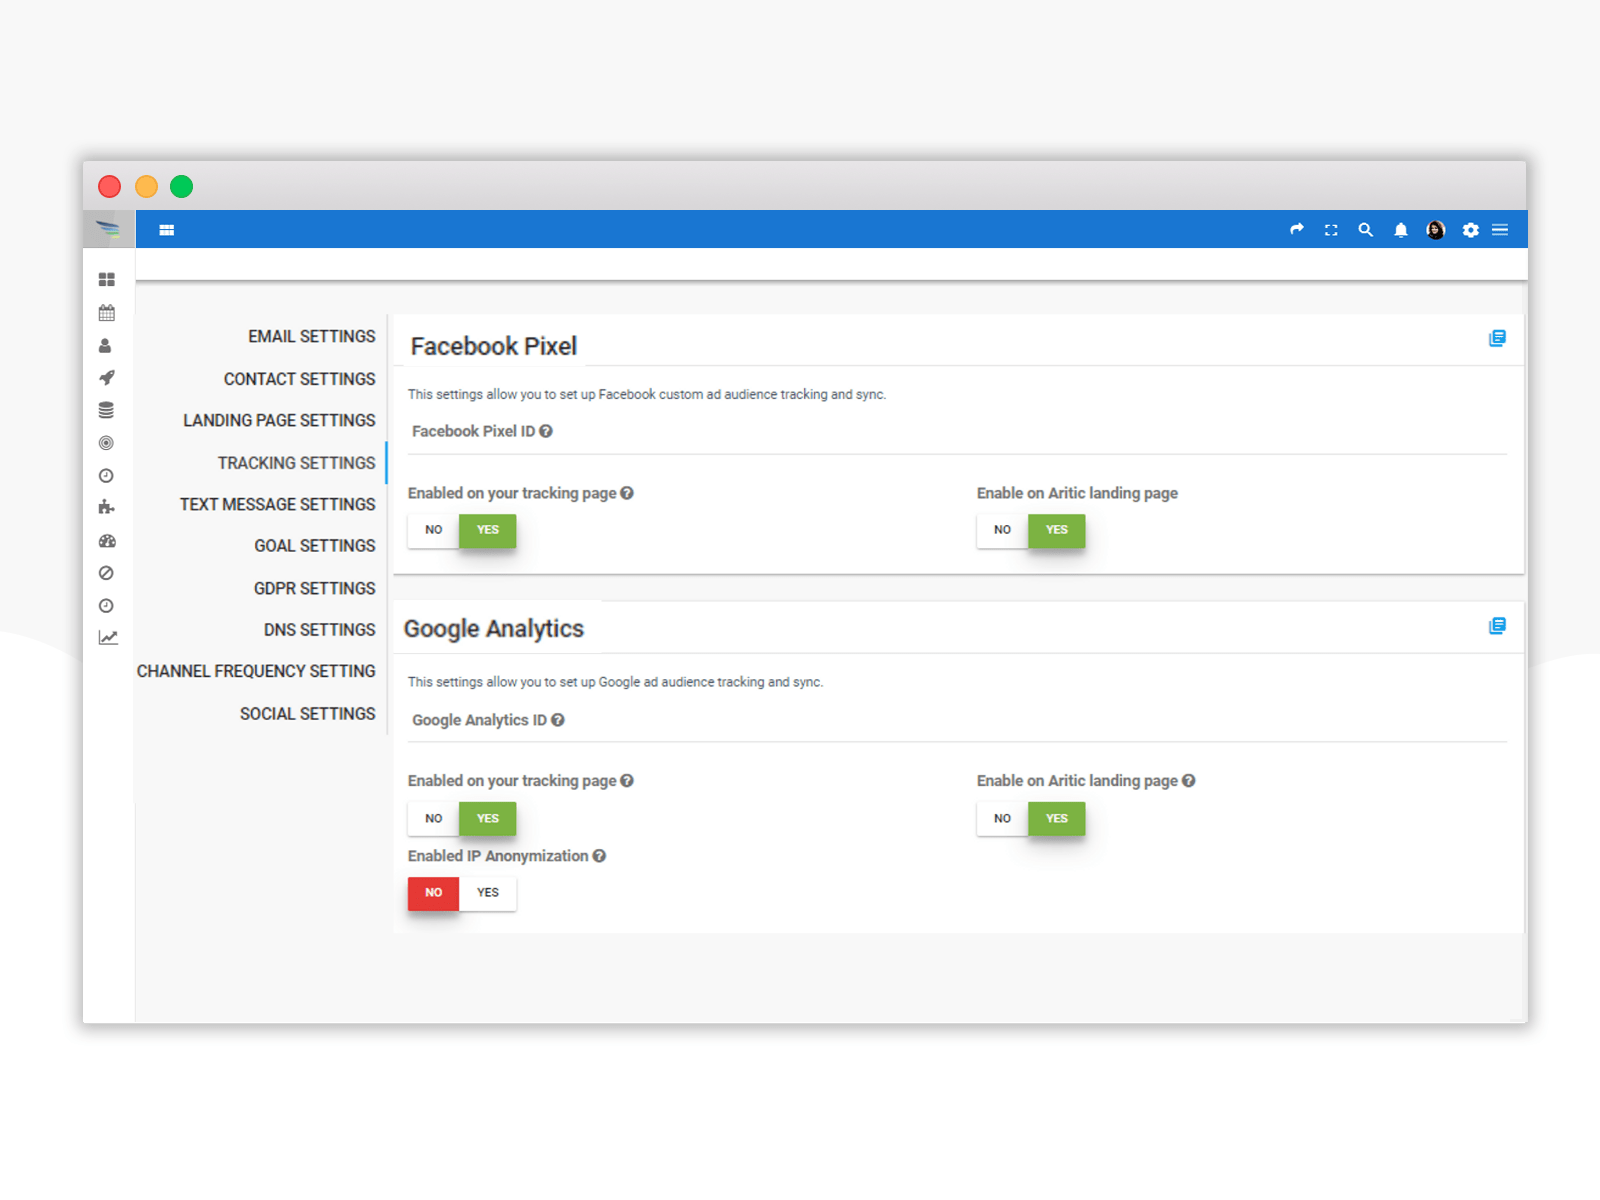1600x1200 pixels.
Task: Click red NO for IP Anonymization
Action: point(433,893)
